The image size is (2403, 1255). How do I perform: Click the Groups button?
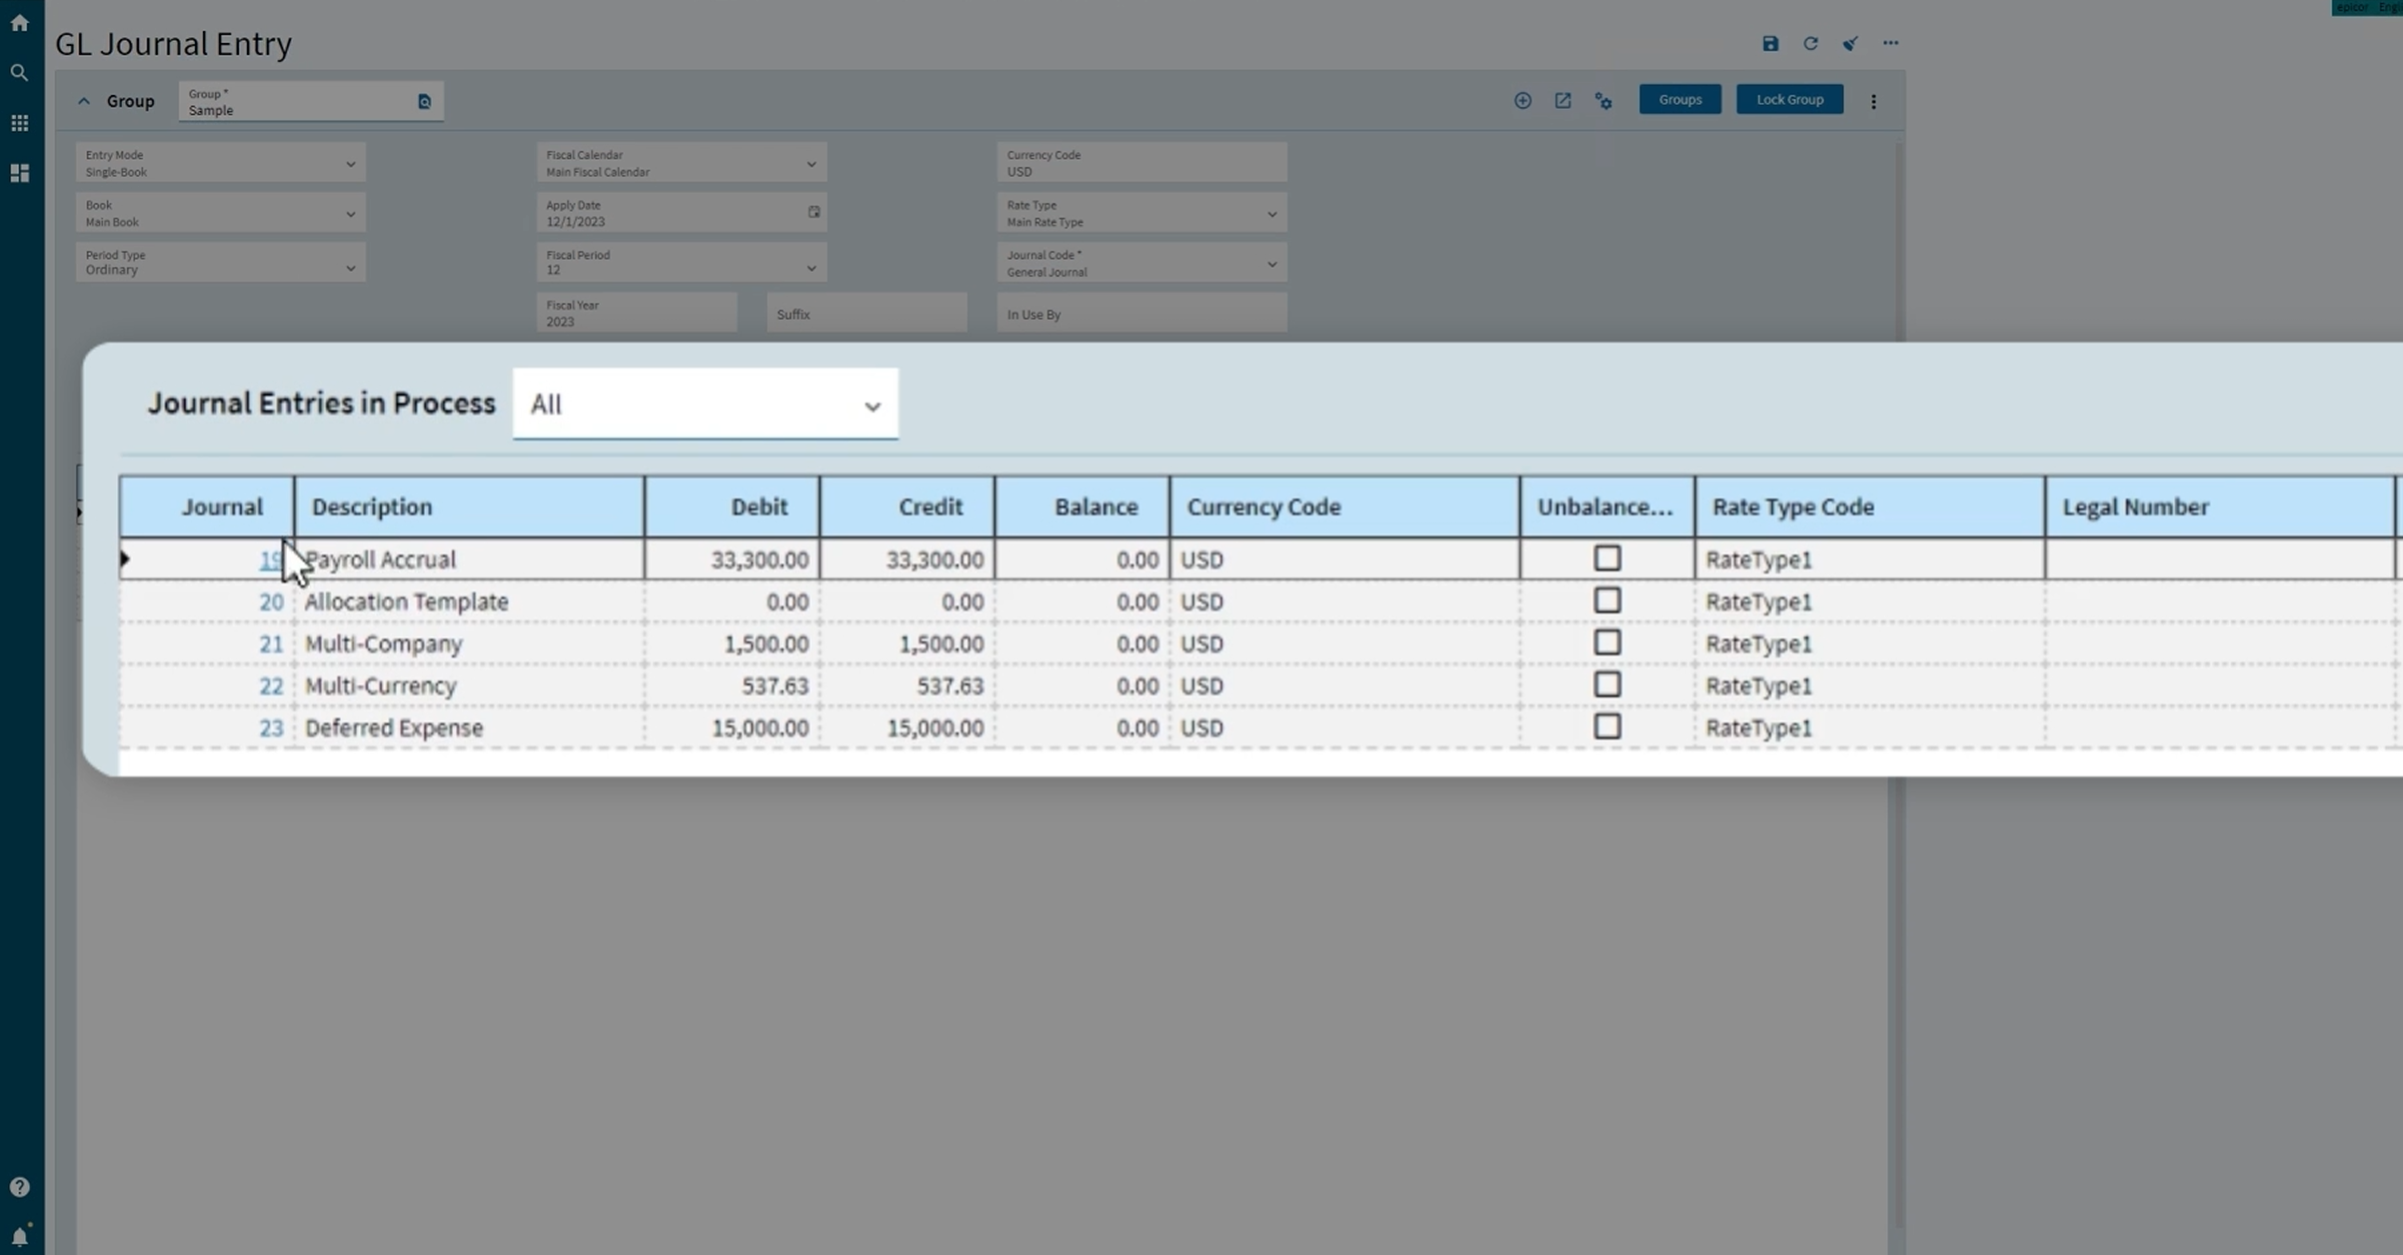coord(1680,99)
